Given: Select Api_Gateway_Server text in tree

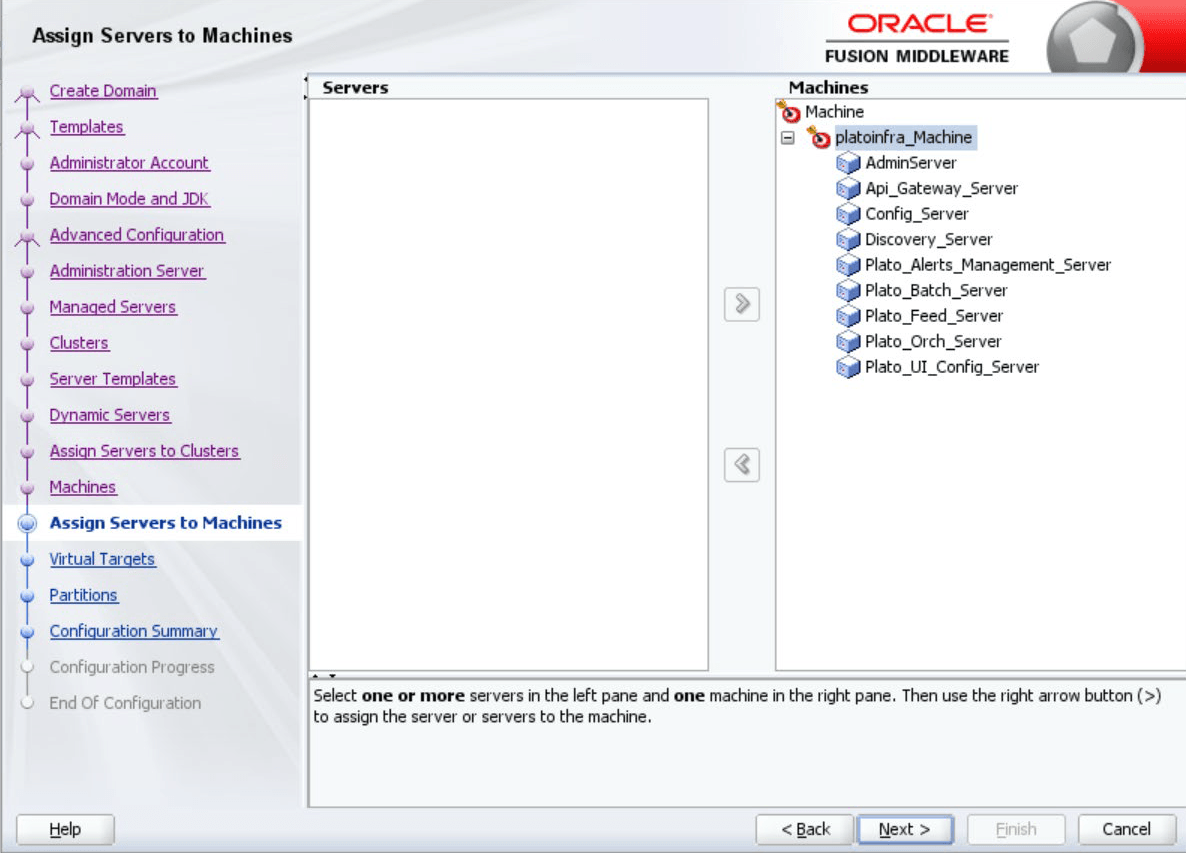Looking at the screenshot, I should pos(942,188).
